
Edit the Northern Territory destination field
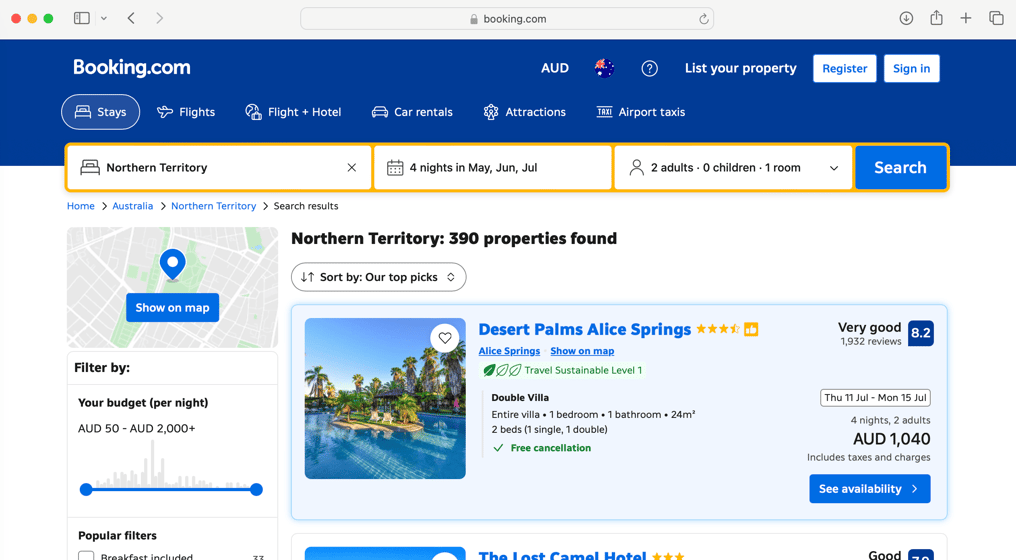point(219,167)
